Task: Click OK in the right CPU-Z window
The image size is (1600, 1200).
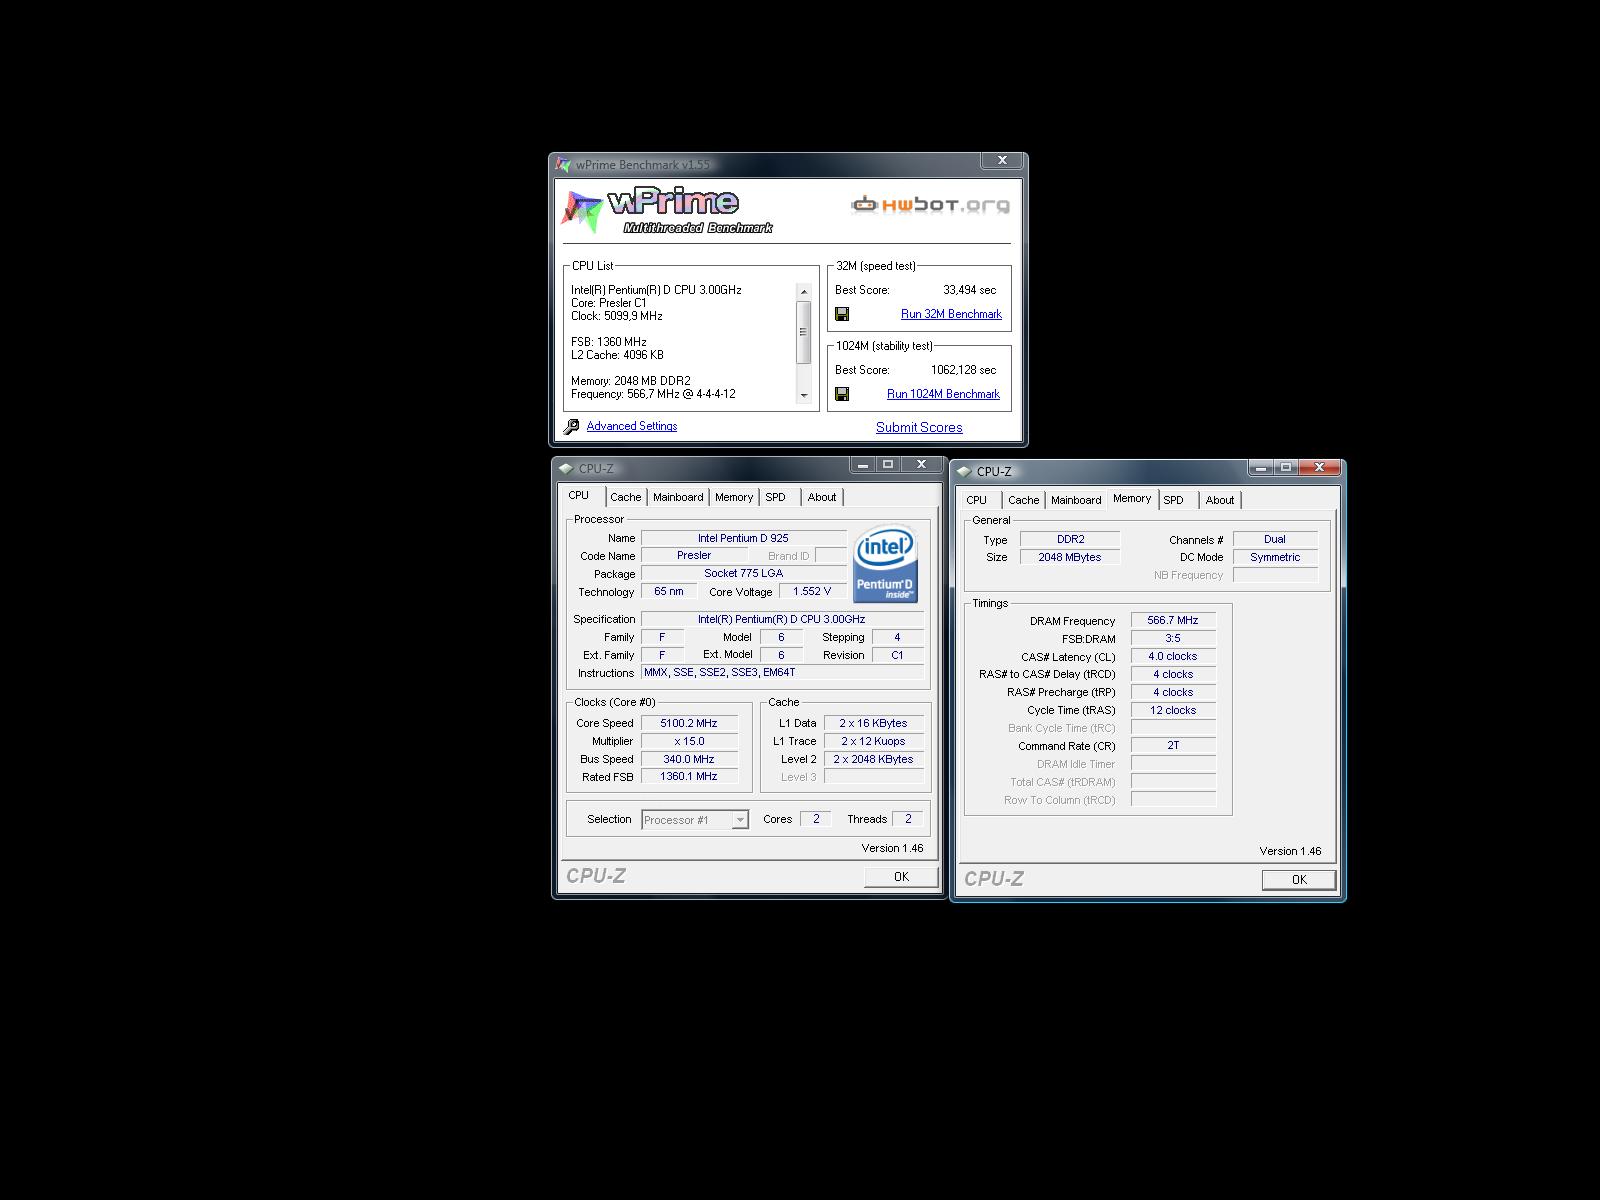Action: [1299, 880]
